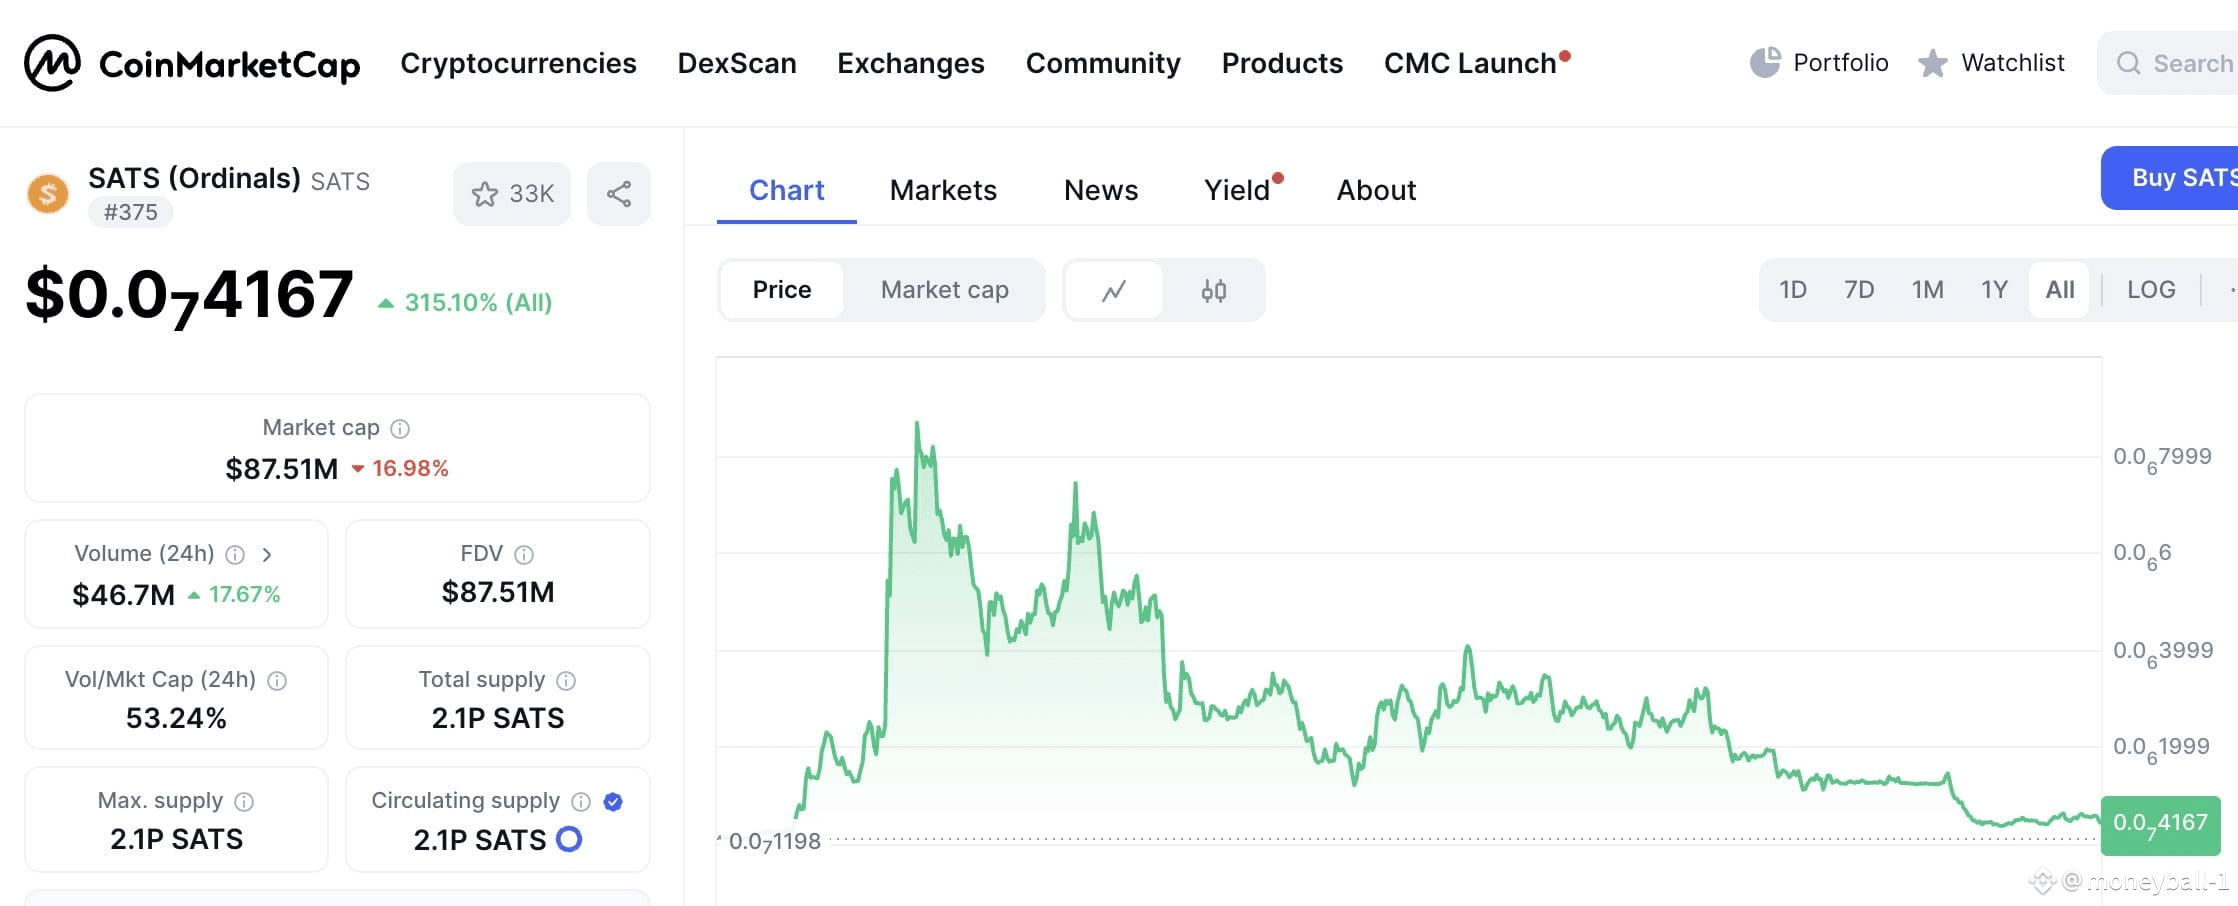The width and height of the screenshot is (2238, 906).
Task: Click the #375 rank badge
Action: click(x=131, y=212)
